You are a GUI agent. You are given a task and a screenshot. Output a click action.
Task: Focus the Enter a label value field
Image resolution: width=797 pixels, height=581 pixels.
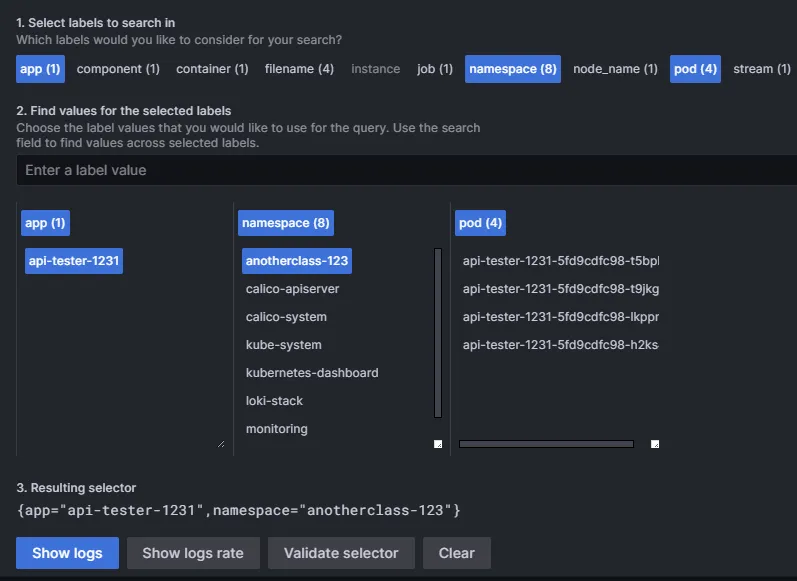click(x=406, y=170)
